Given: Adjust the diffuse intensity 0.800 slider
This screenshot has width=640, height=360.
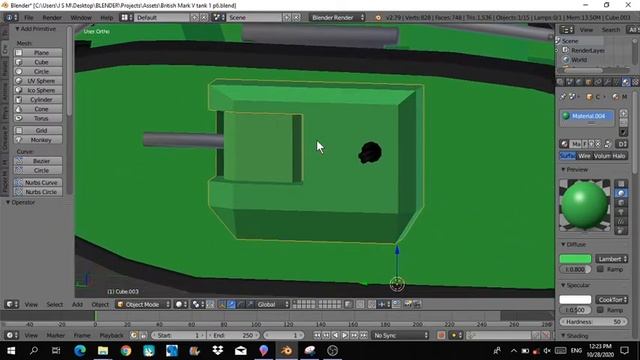Looking at the screenshot, I should point(575,269).
